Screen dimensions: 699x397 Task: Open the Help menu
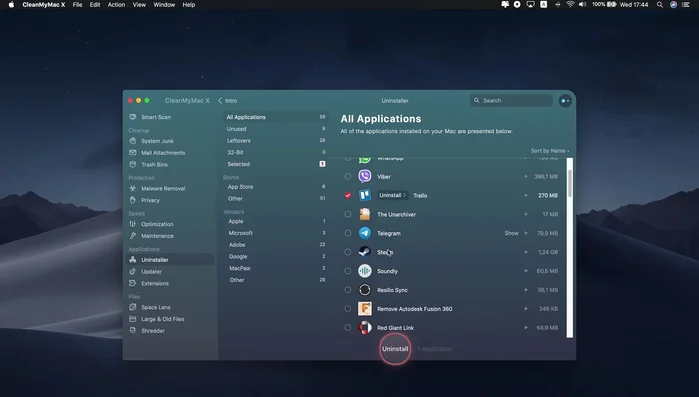(189, 4)
